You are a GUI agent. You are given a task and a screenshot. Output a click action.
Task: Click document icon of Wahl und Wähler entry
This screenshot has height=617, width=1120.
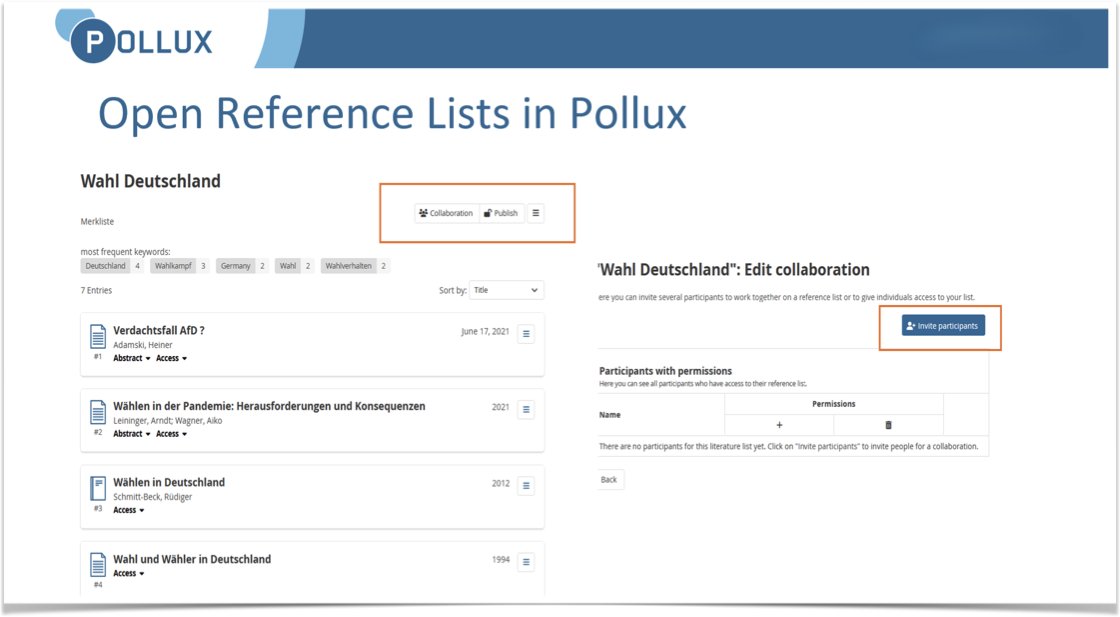tap(98, 565)
